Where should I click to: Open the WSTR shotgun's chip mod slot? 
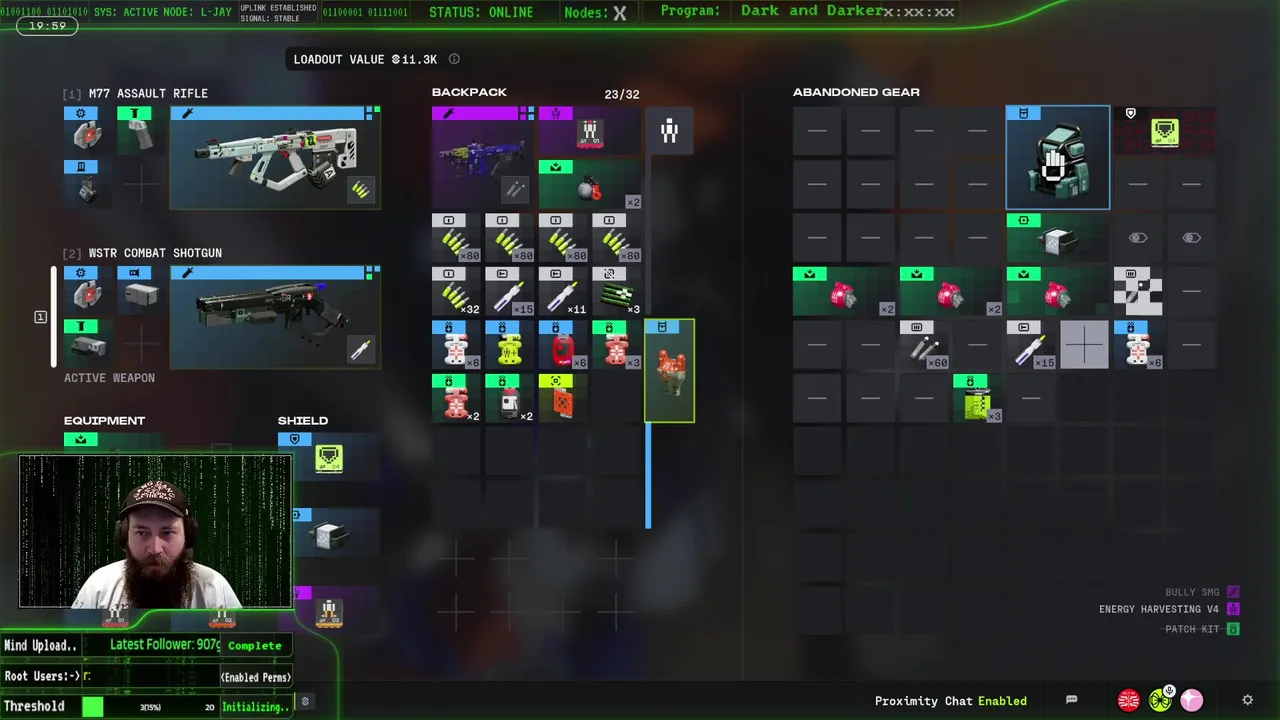(88, 290)
